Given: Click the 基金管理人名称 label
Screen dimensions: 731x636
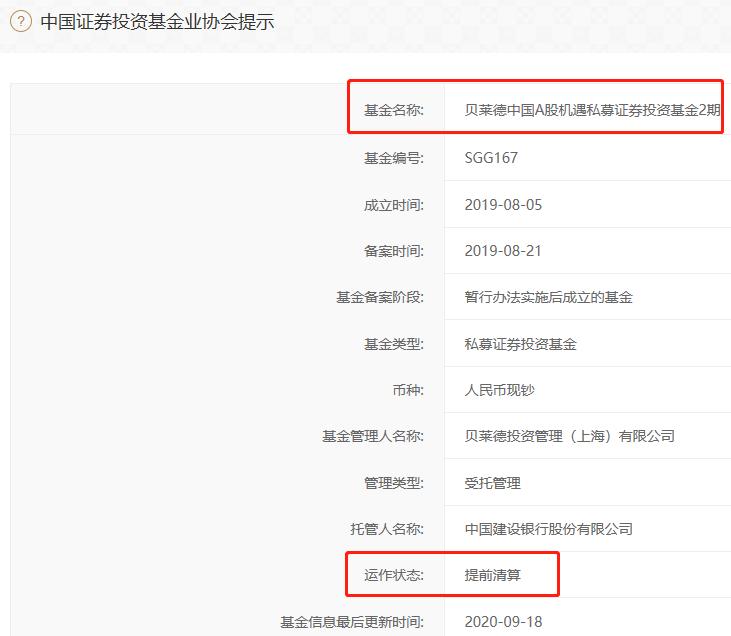Looking at the screenshot, I should coord(373,436).
